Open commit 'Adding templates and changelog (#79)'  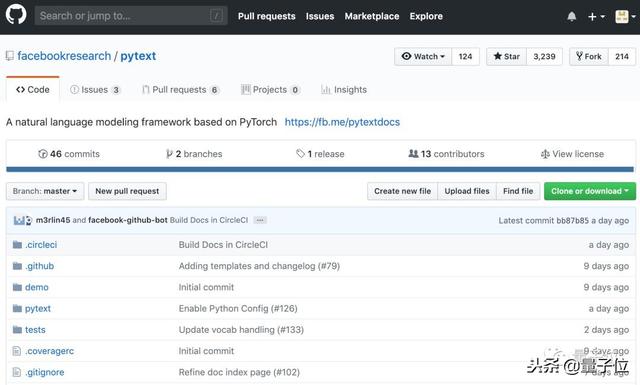pyautogui.click(x=259, y=266)
